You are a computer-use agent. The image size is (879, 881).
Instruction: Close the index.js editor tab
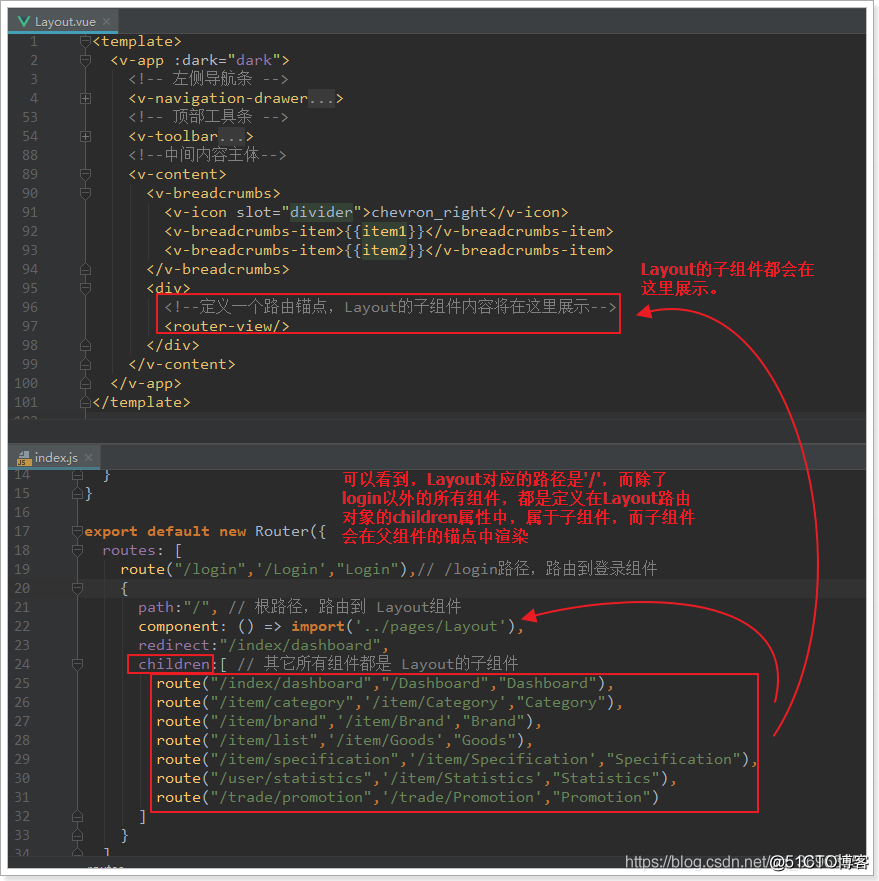pyautogui.click(x=90, y=458)
